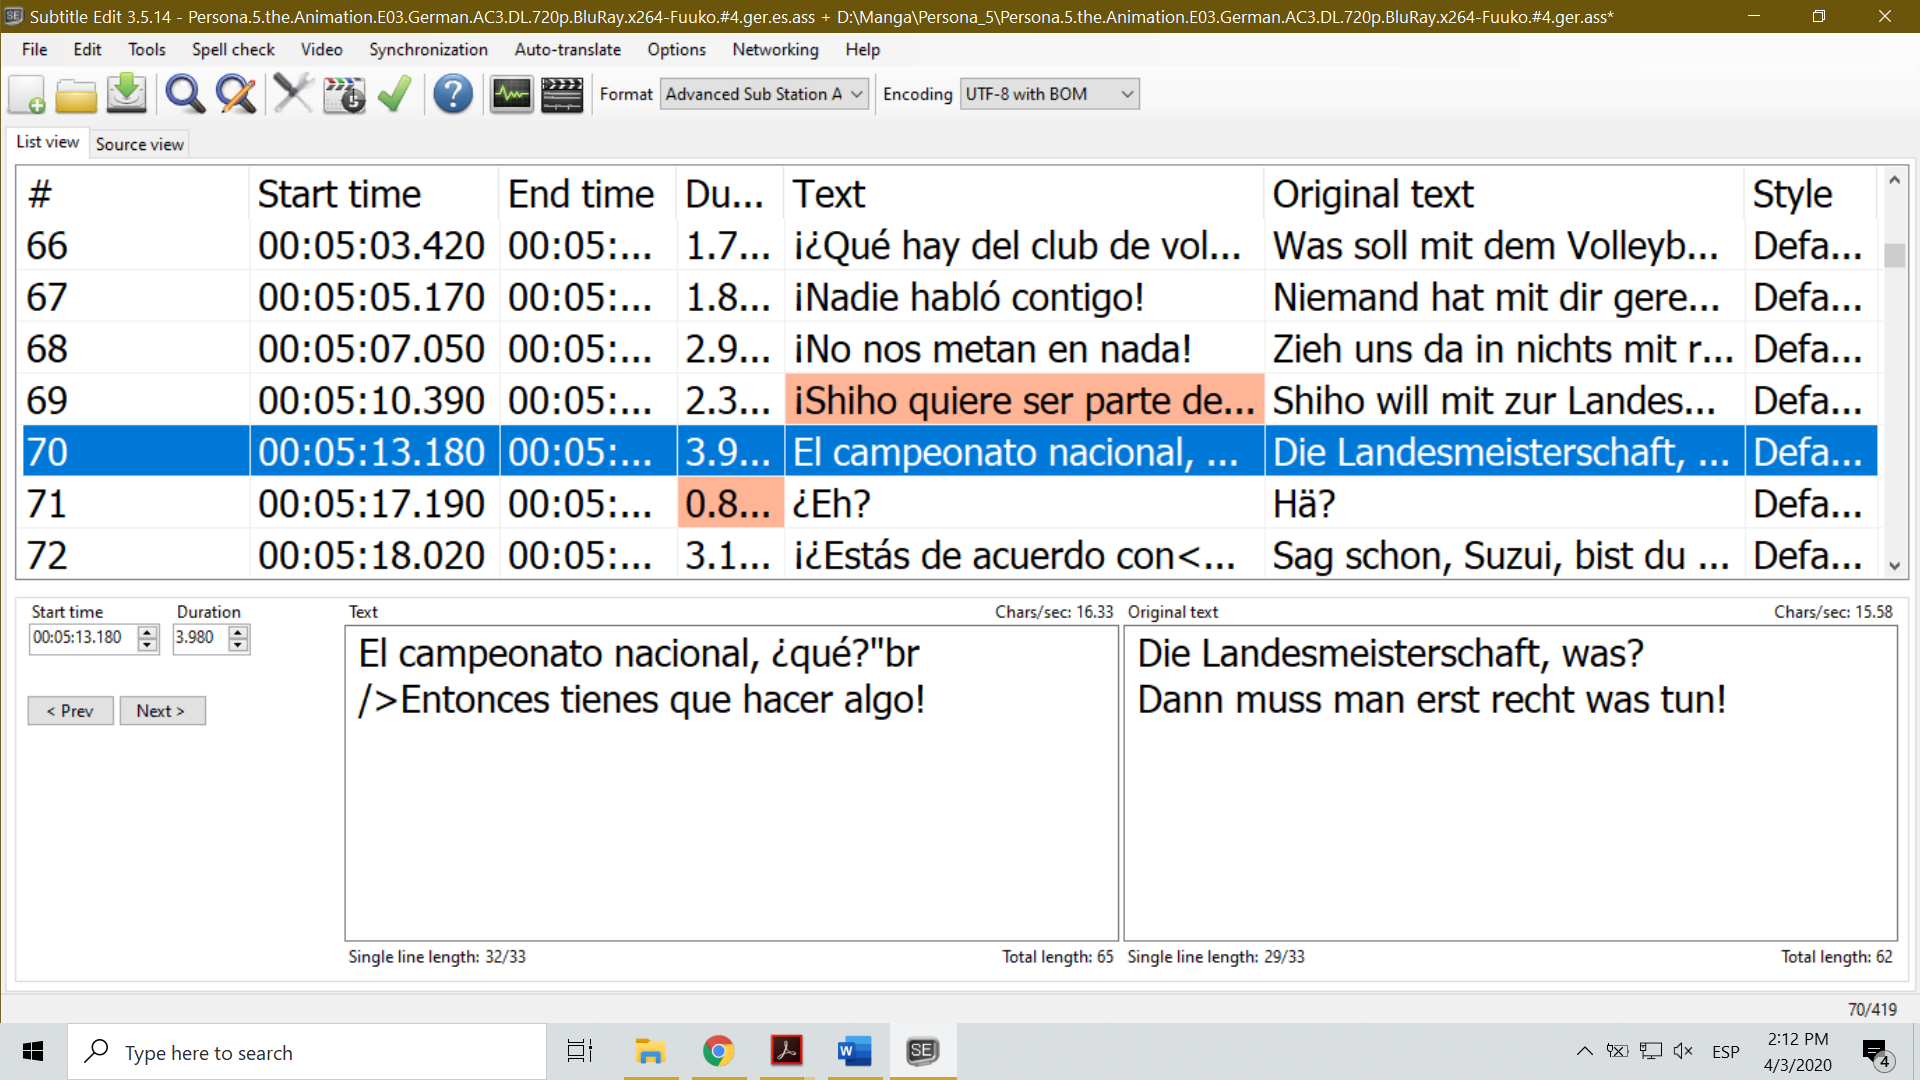
Task: Open File Explorer from the taskbar
Action: (650, 1052)
